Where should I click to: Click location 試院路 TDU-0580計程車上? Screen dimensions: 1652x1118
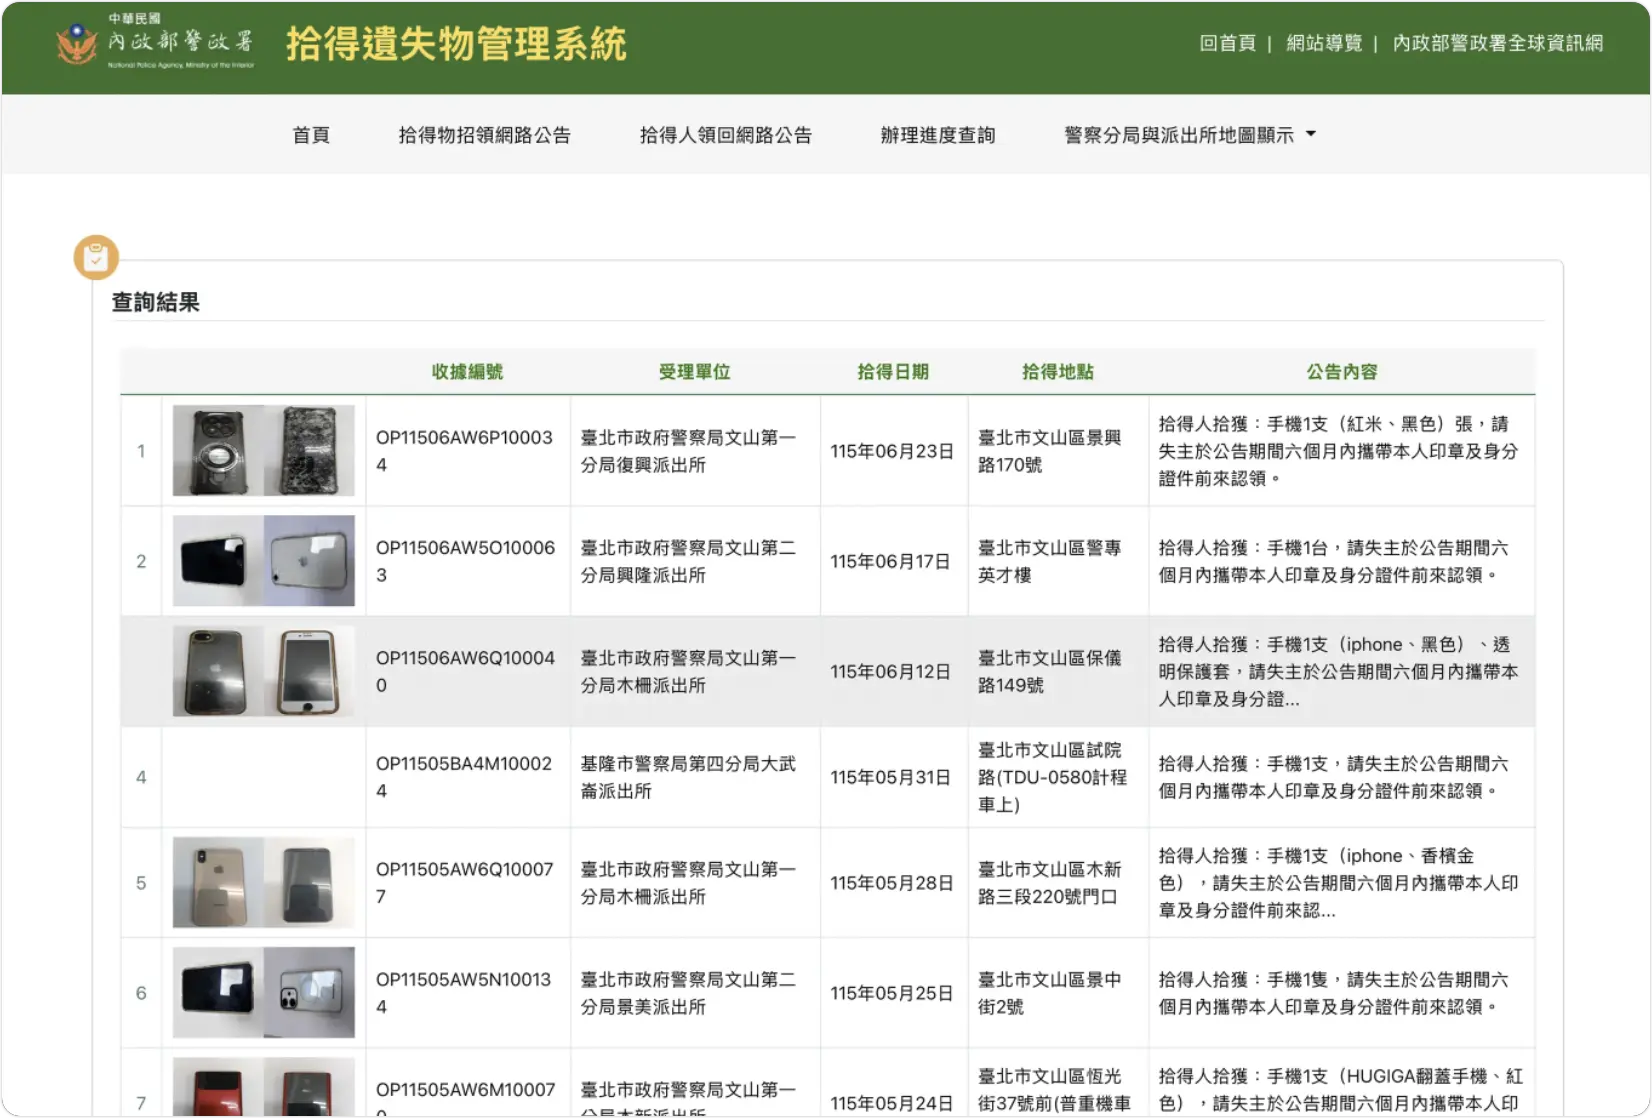[1053, 777]
